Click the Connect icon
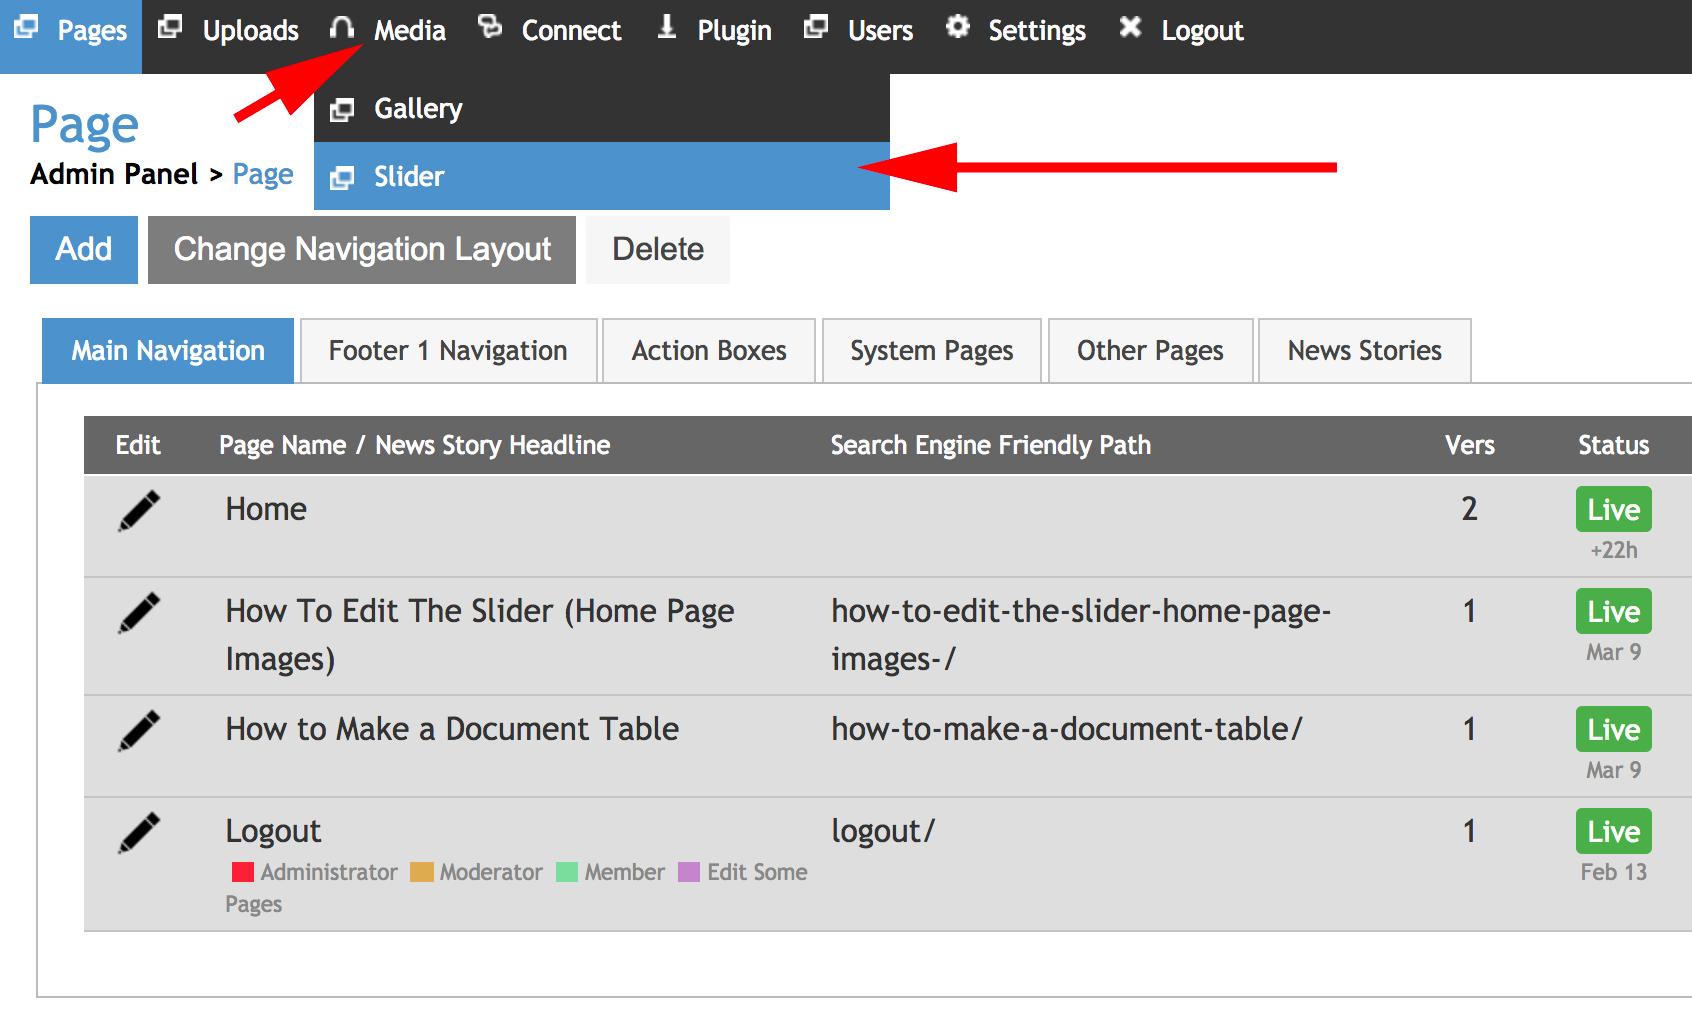 pyautogui.click(x=490, y=27)
